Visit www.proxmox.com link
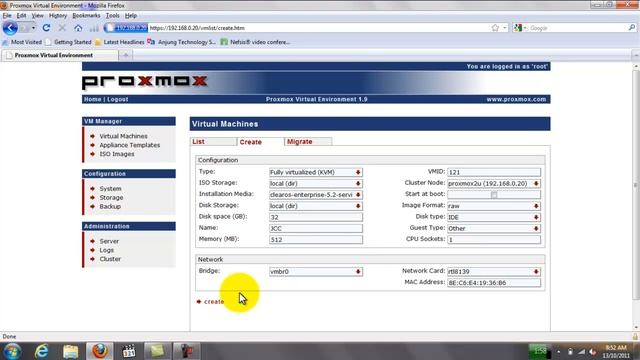The height and width of the screenshot is (360, 640). point(516,99)
